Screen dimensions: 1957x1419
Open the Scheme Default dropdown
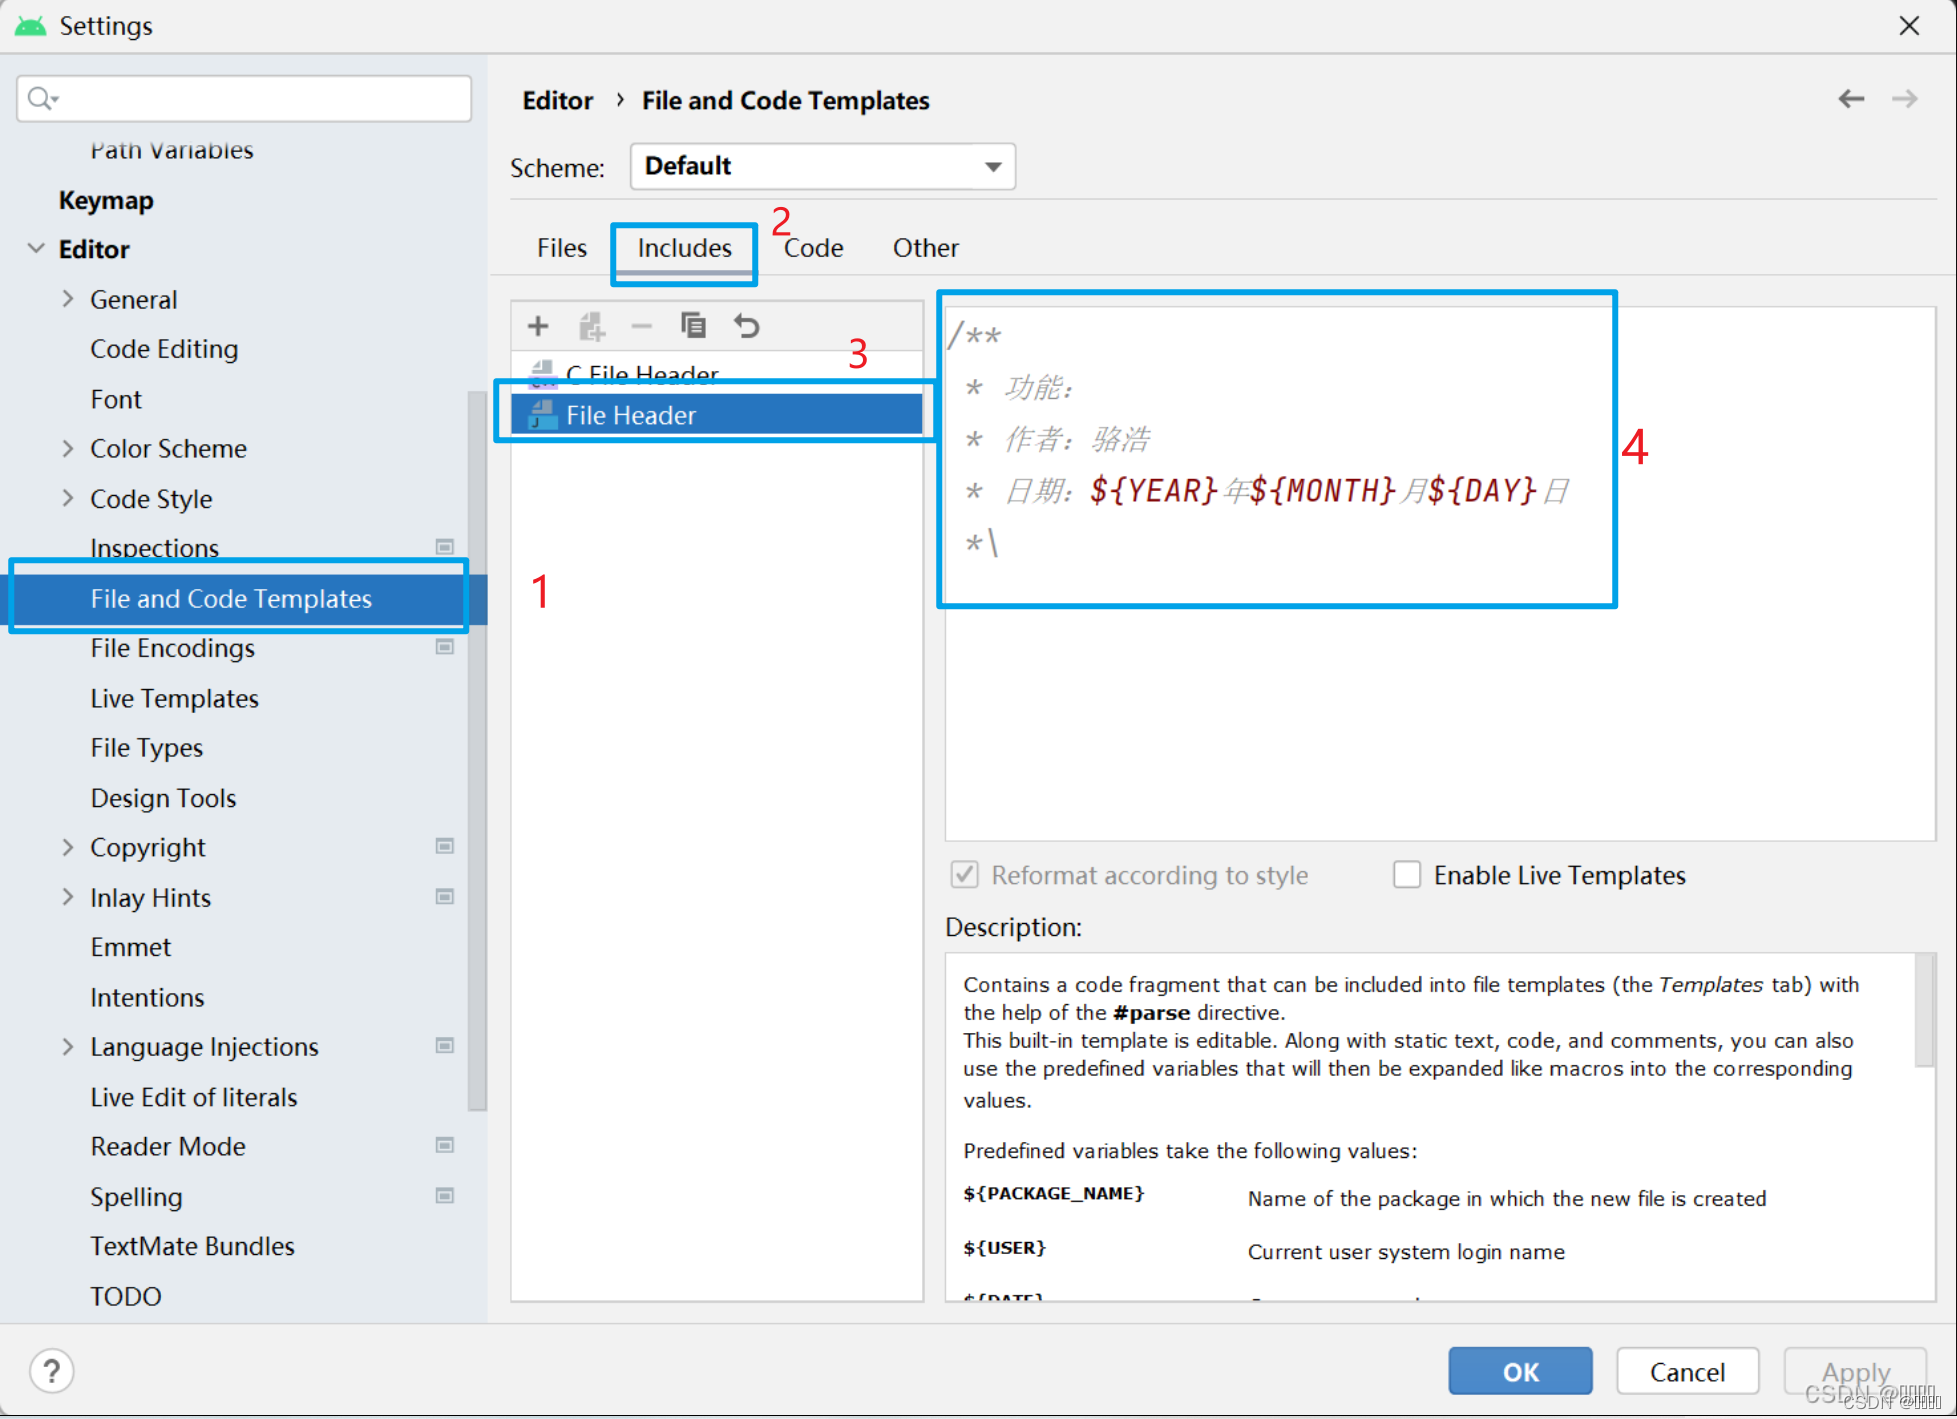pyautogui.click(x=822, y=166)
